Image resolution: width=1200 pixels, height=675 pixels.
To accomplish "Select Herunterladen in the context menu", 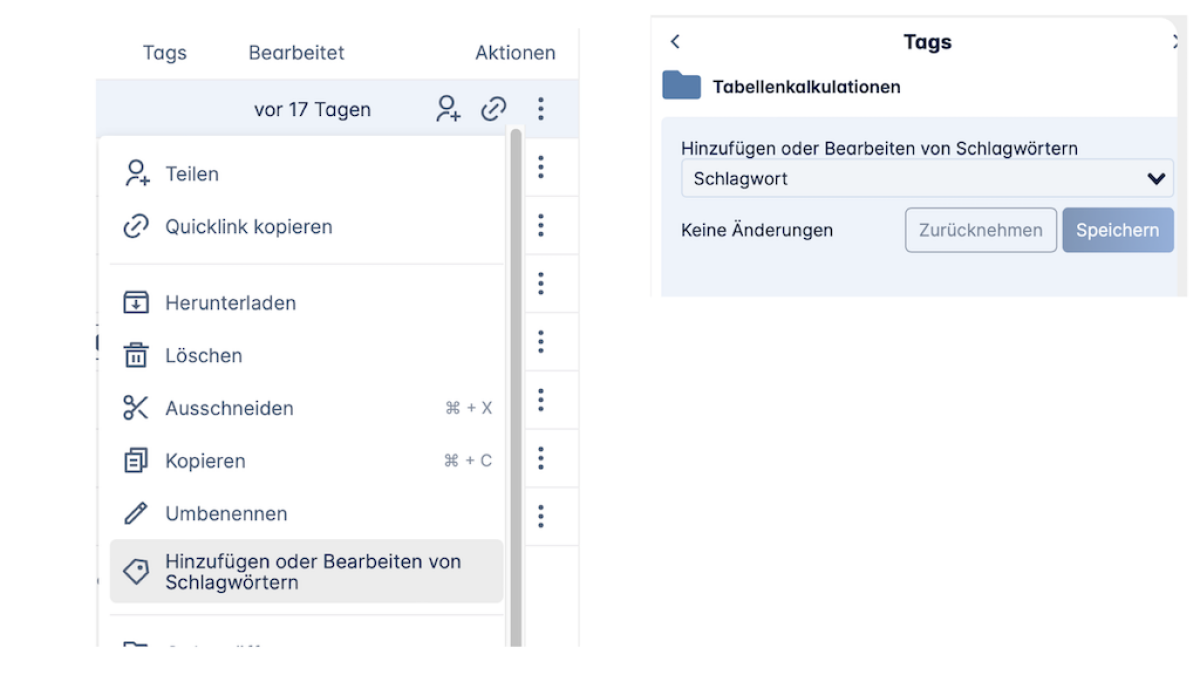I will pyautogui.click(x=230, y=303).
